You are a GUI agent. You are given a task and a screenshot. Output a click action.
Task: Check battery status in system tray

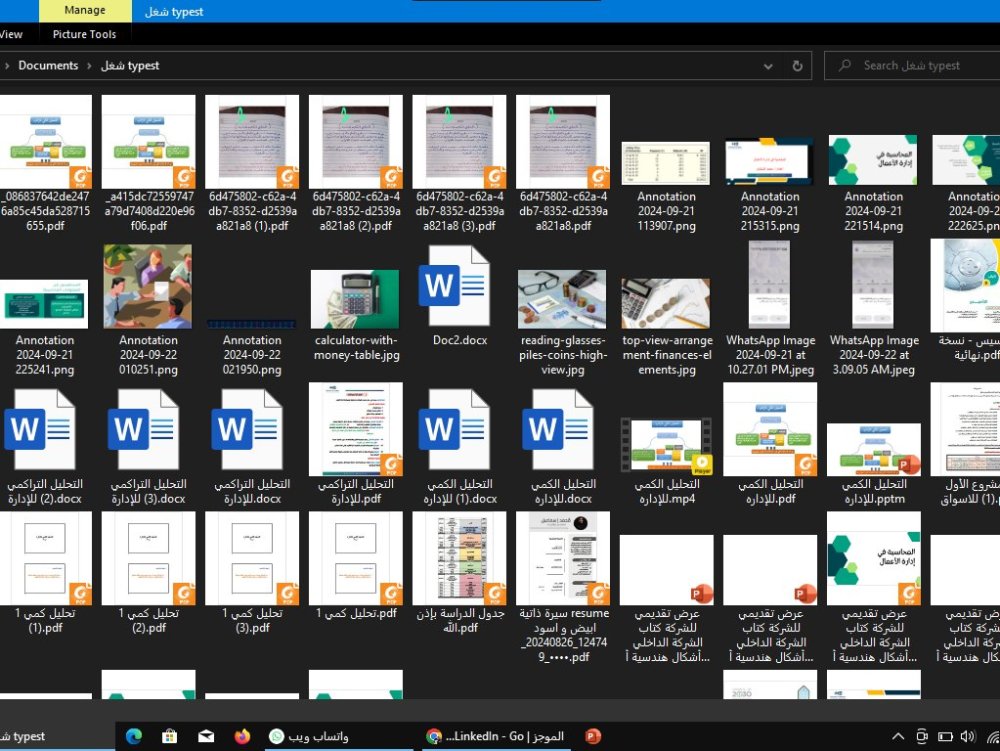coord(945,736)
